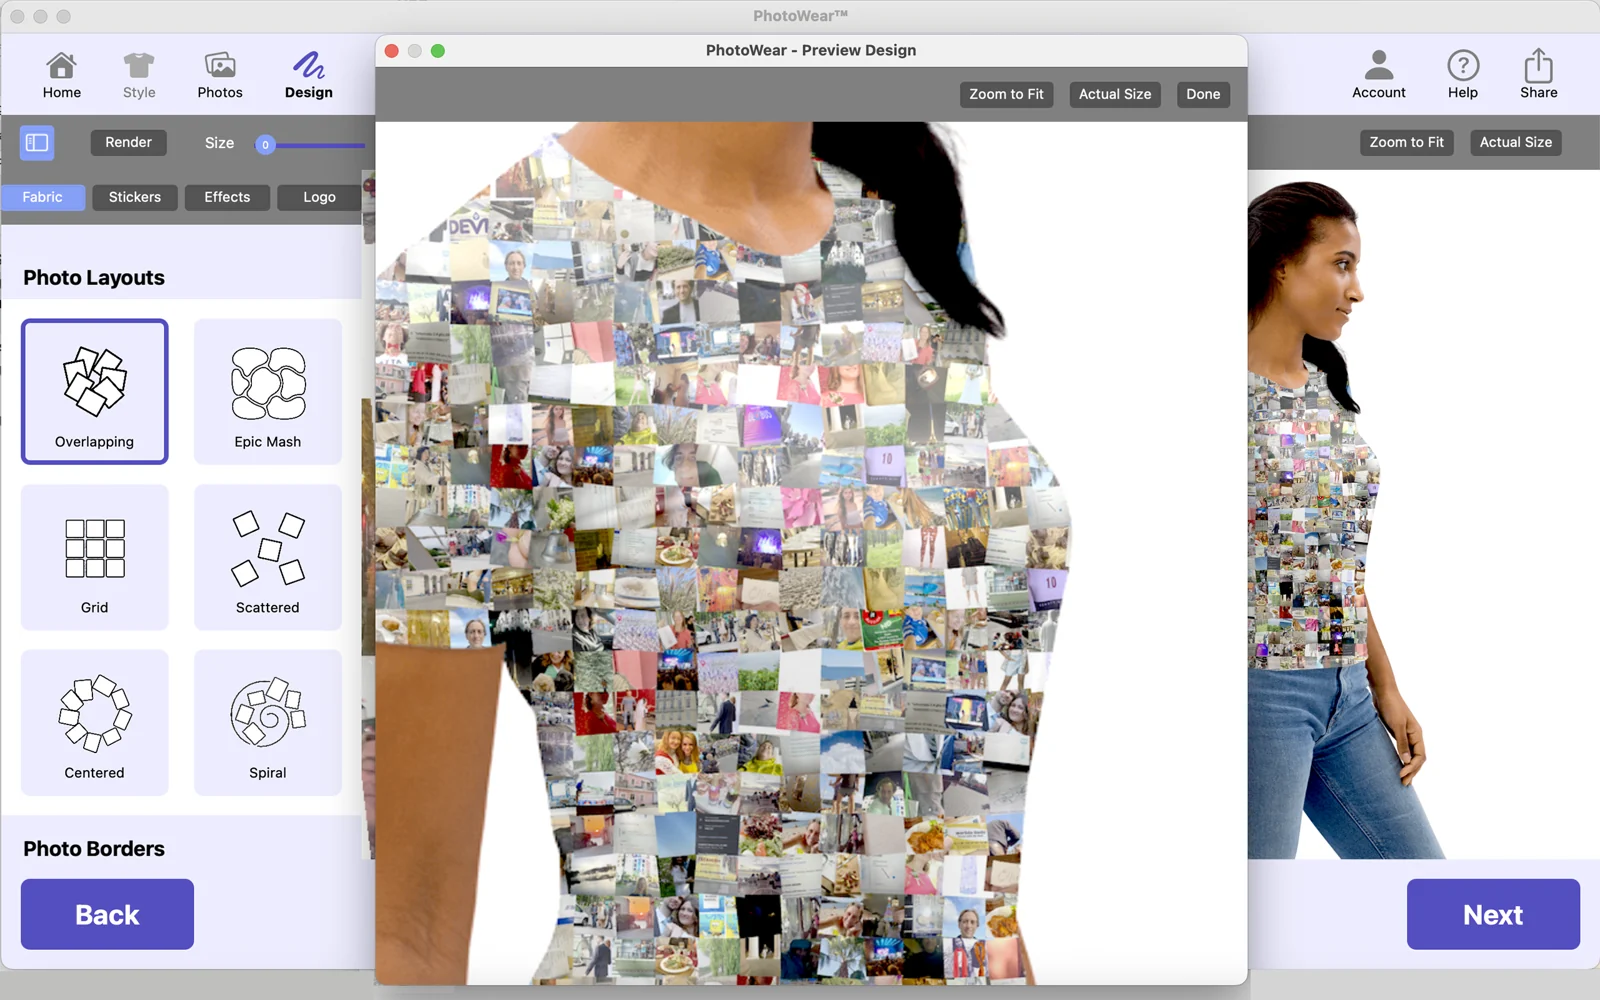Click Actual Size in preview window
The width and height of the screenshot is (1600, 1000).
click(x=1115, y=94)
